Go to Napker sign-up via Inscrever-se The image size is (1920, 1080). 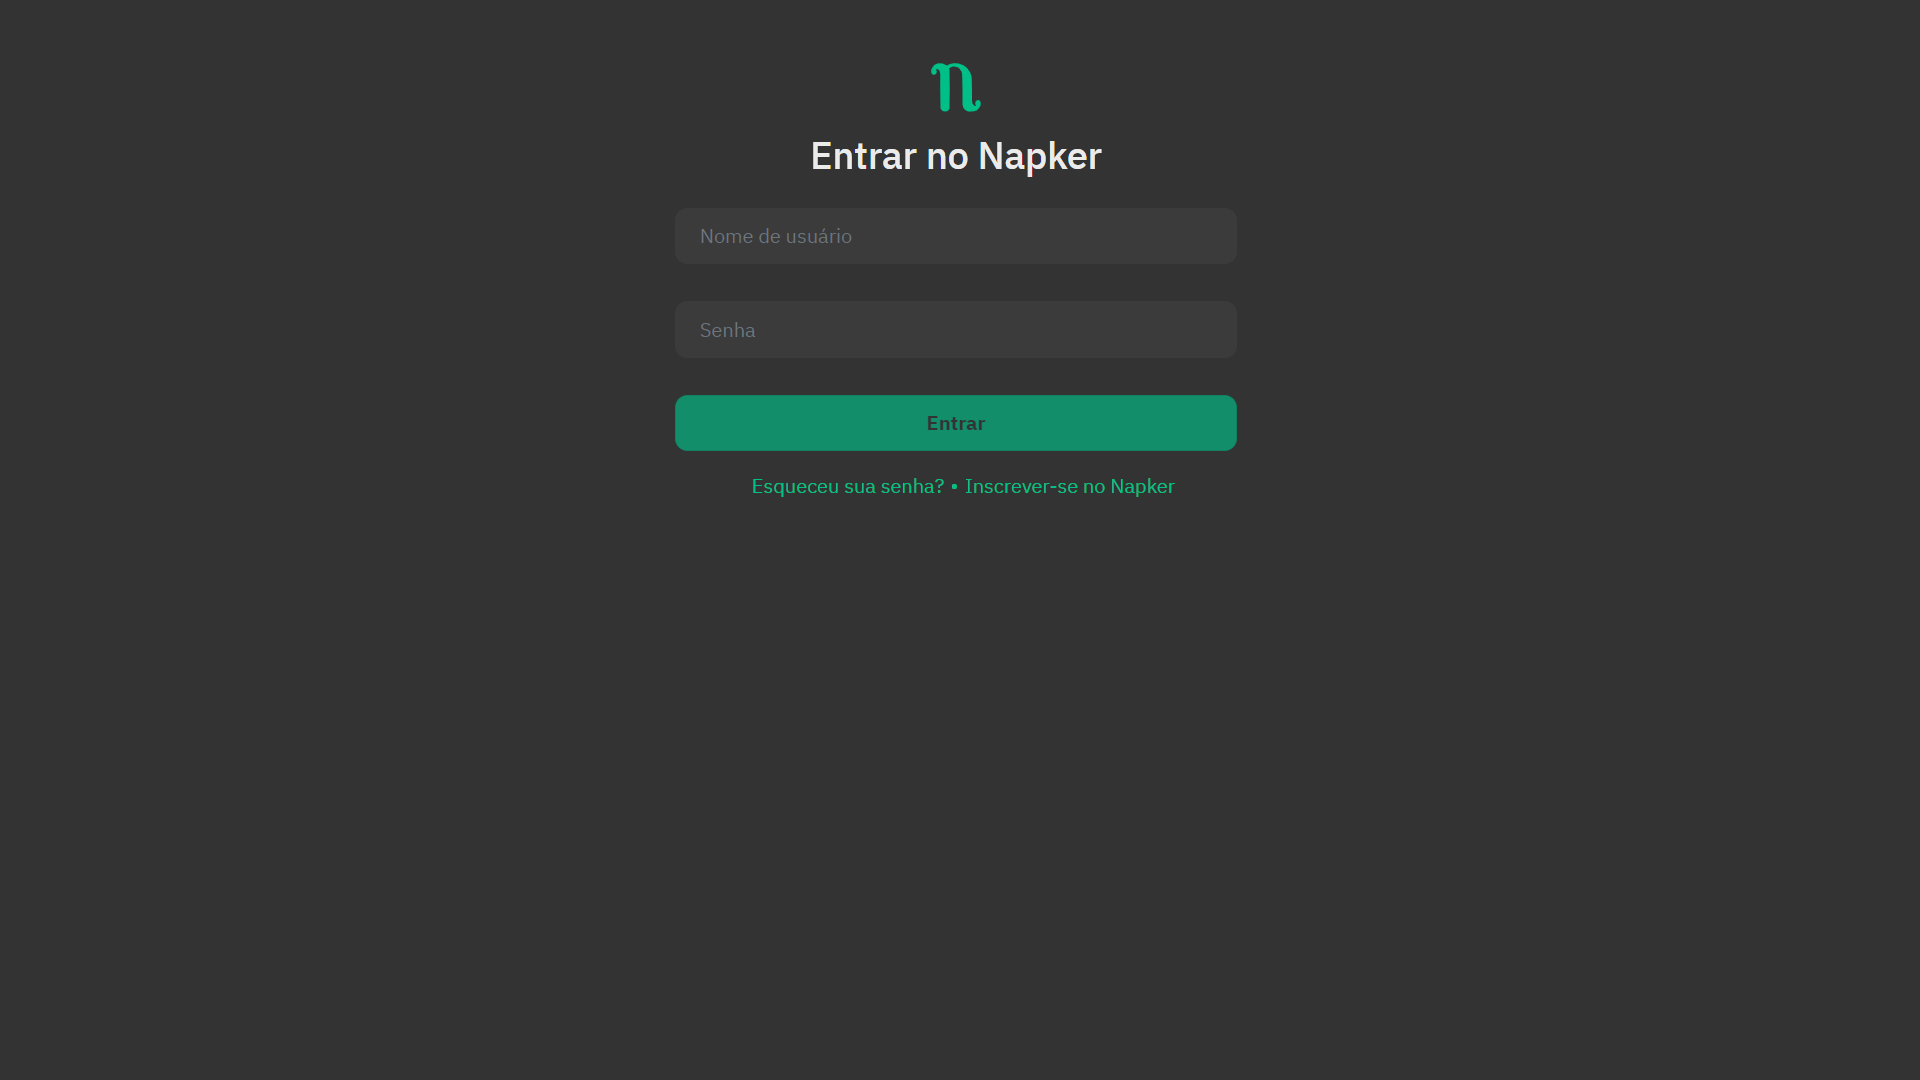click(1070, 486)
